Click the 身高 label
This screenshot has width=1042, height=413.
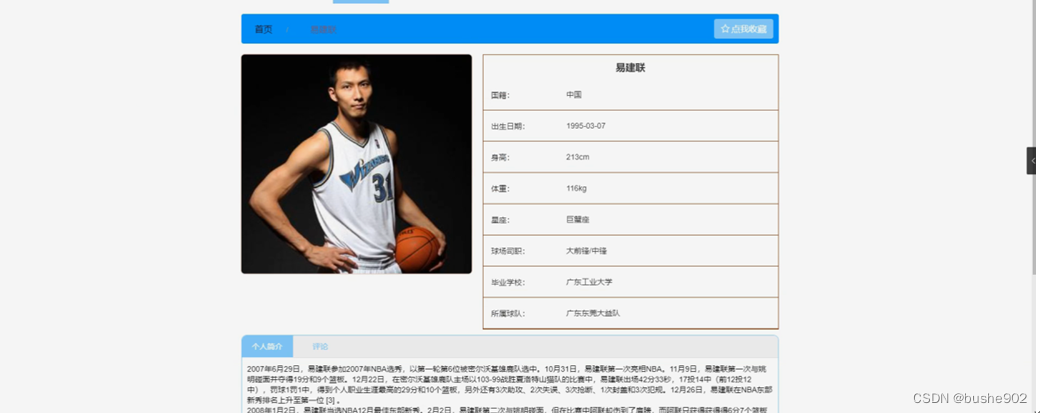[500, 158]
